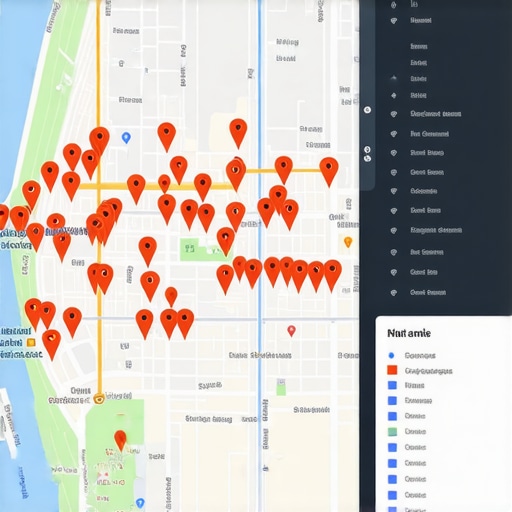
Task: Click the red pin inside the large southern park
Action: click(x=120, y=440)
